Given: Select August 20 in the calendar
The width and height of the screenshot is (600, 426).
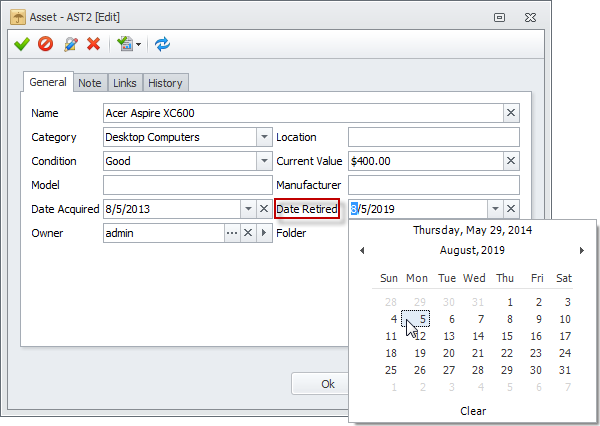Looking at the screenshot, I should click(449, 353).
